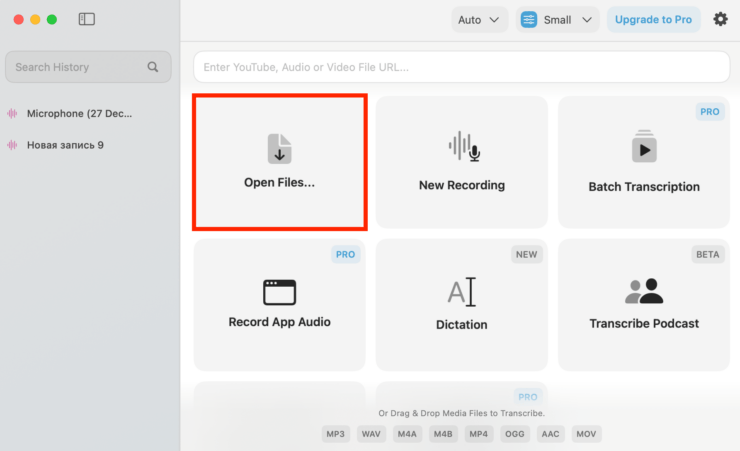Click the MP3 format badge
Viewport: 740px width, 451px height.
tap(335, 434)
